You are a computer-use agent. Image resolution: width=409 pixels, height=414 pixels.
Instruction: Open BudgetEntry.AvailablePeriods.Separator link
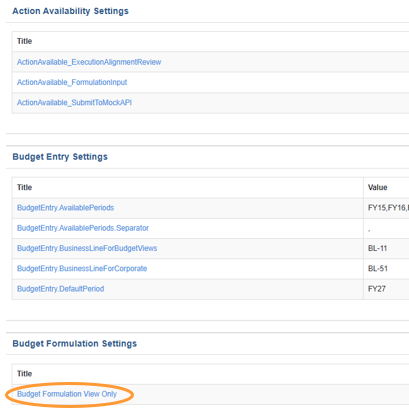(x=83, y=228)
